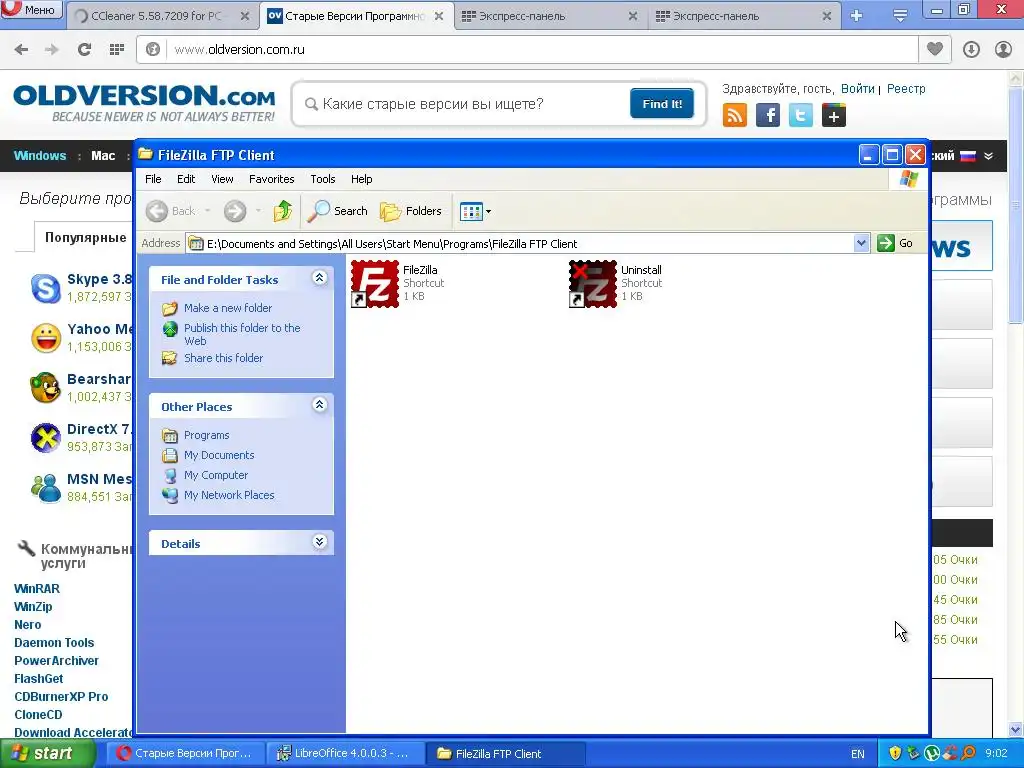Expand the Address bar dropdown
This screenshot has height=768, width=1024.
(861, 244)
